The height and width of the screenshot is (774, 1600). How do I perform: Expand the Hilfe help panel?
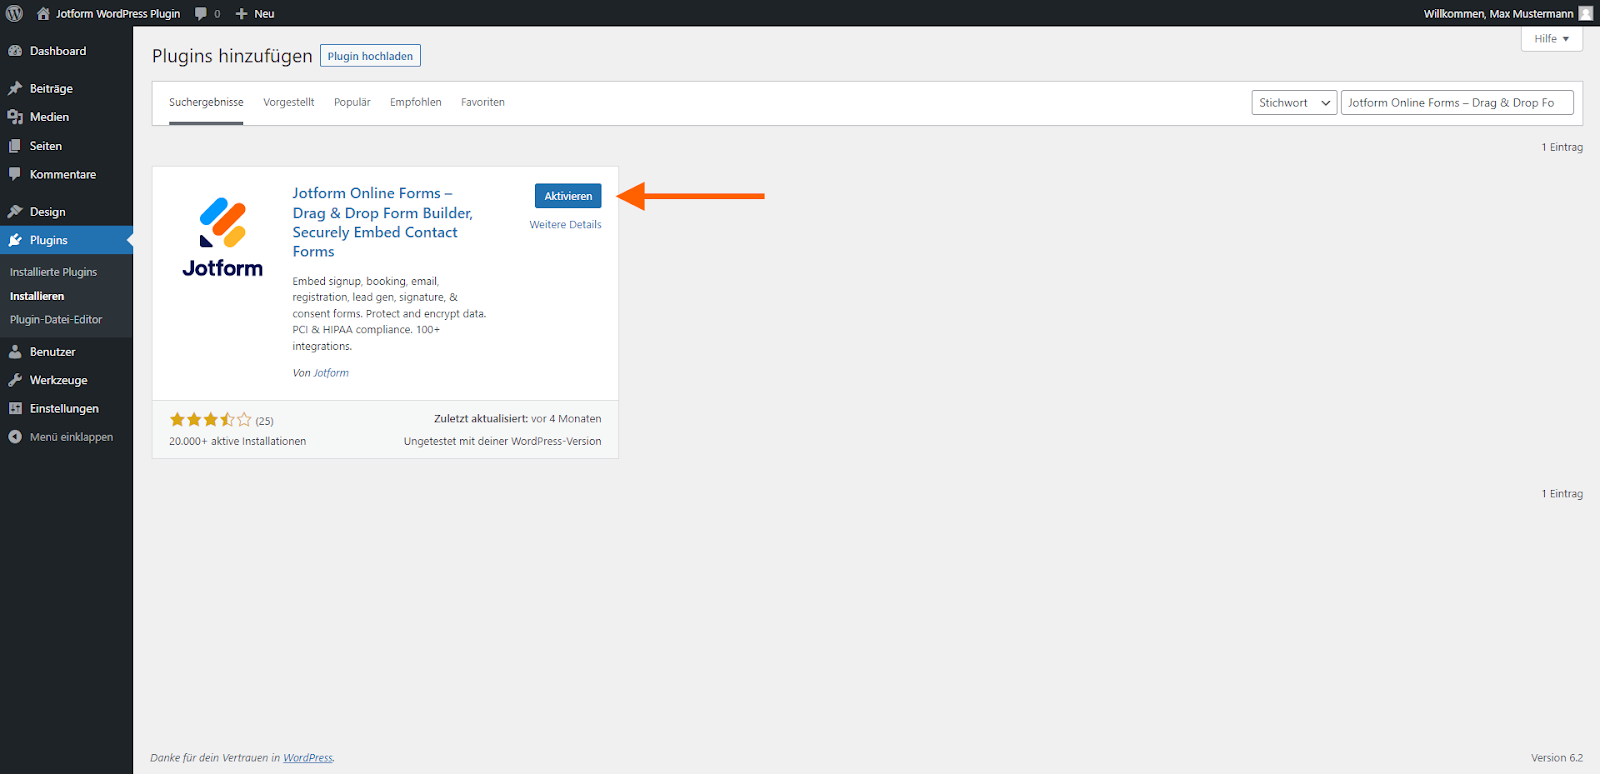click(1552, 39)
